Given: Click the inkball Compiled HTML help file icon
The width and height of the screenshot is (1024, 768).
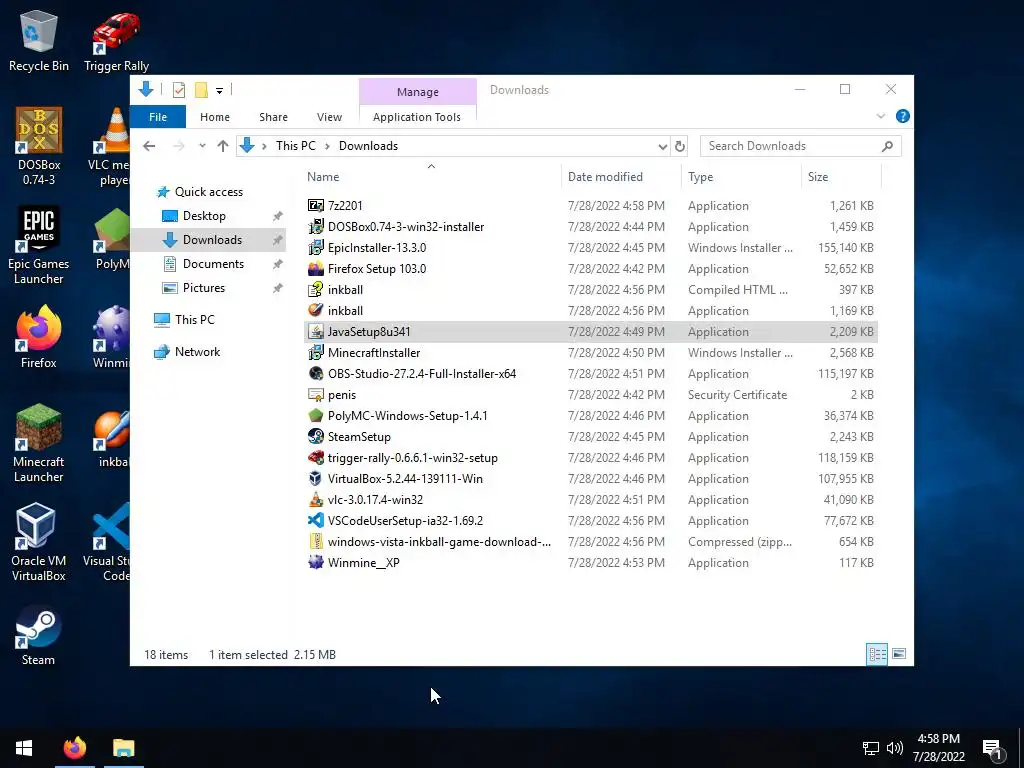Looking at the screenshot, I should (x=315, y=289).
